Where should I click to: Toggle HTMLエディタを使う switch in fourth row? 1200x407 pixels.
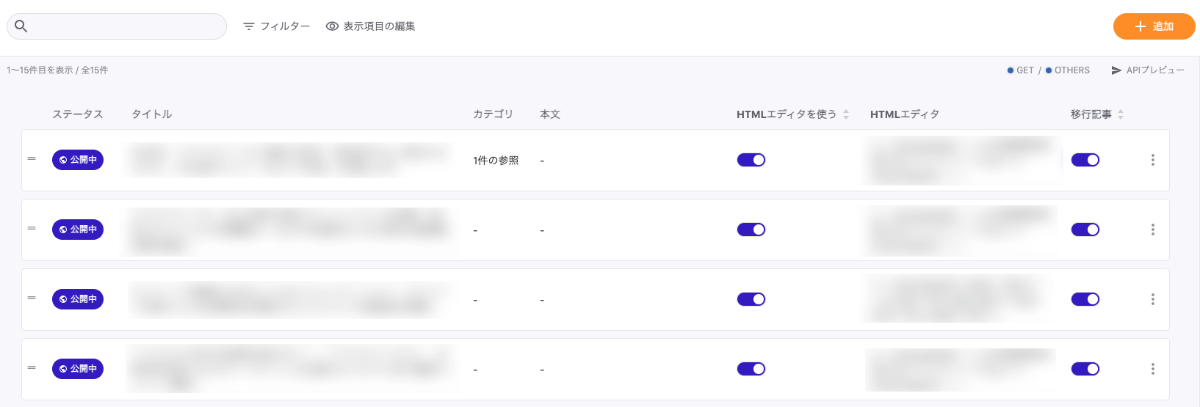point(751,369)
